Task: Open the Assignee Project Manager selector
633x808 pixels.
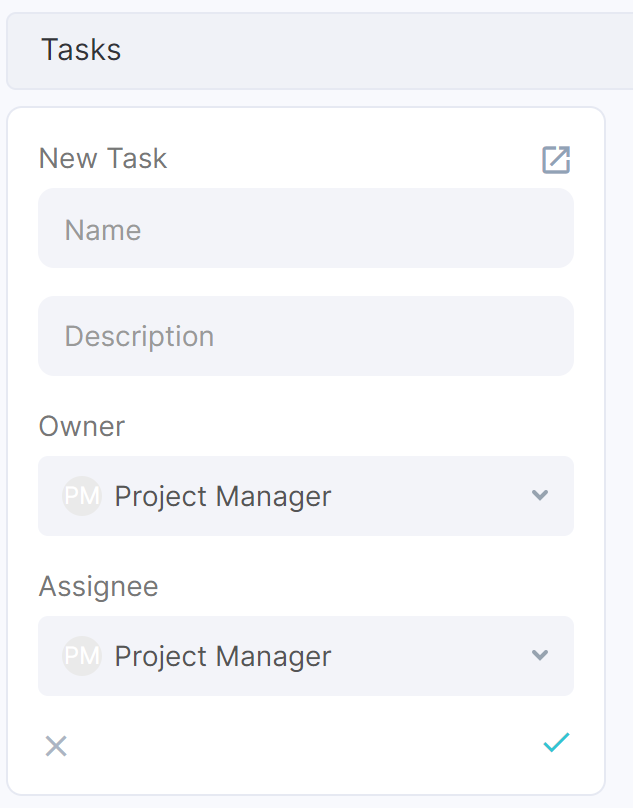Action: [306, 656]
